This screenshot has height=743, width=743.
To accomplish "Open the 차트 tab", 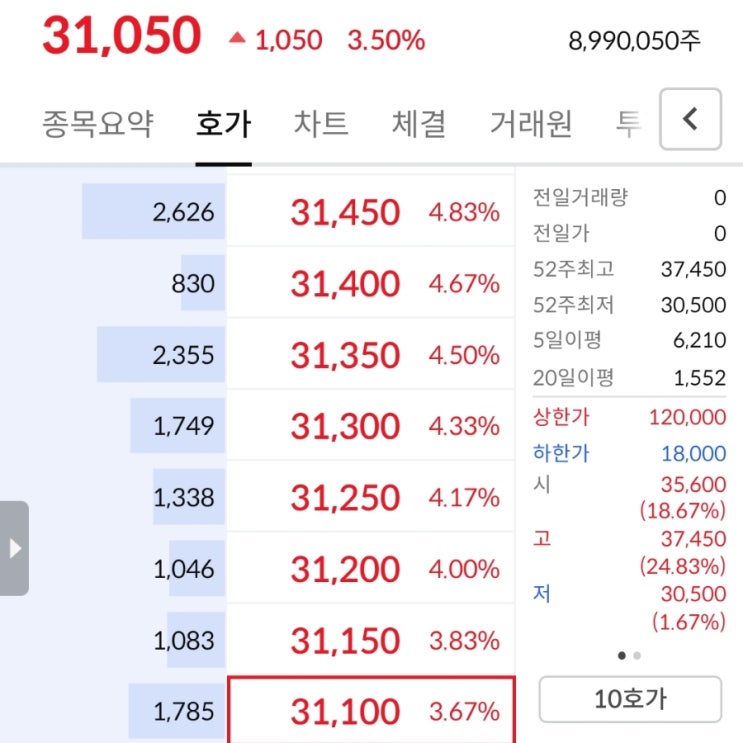I will click(x=321, y=124).
